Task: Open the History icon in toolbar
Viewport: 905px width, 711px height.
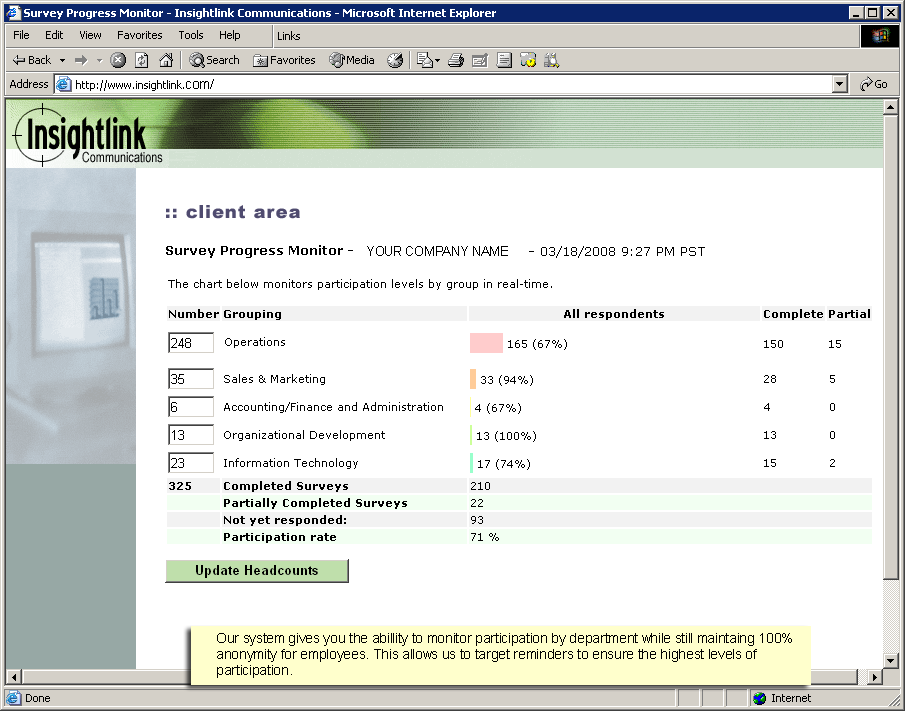Action: [395, 60]
